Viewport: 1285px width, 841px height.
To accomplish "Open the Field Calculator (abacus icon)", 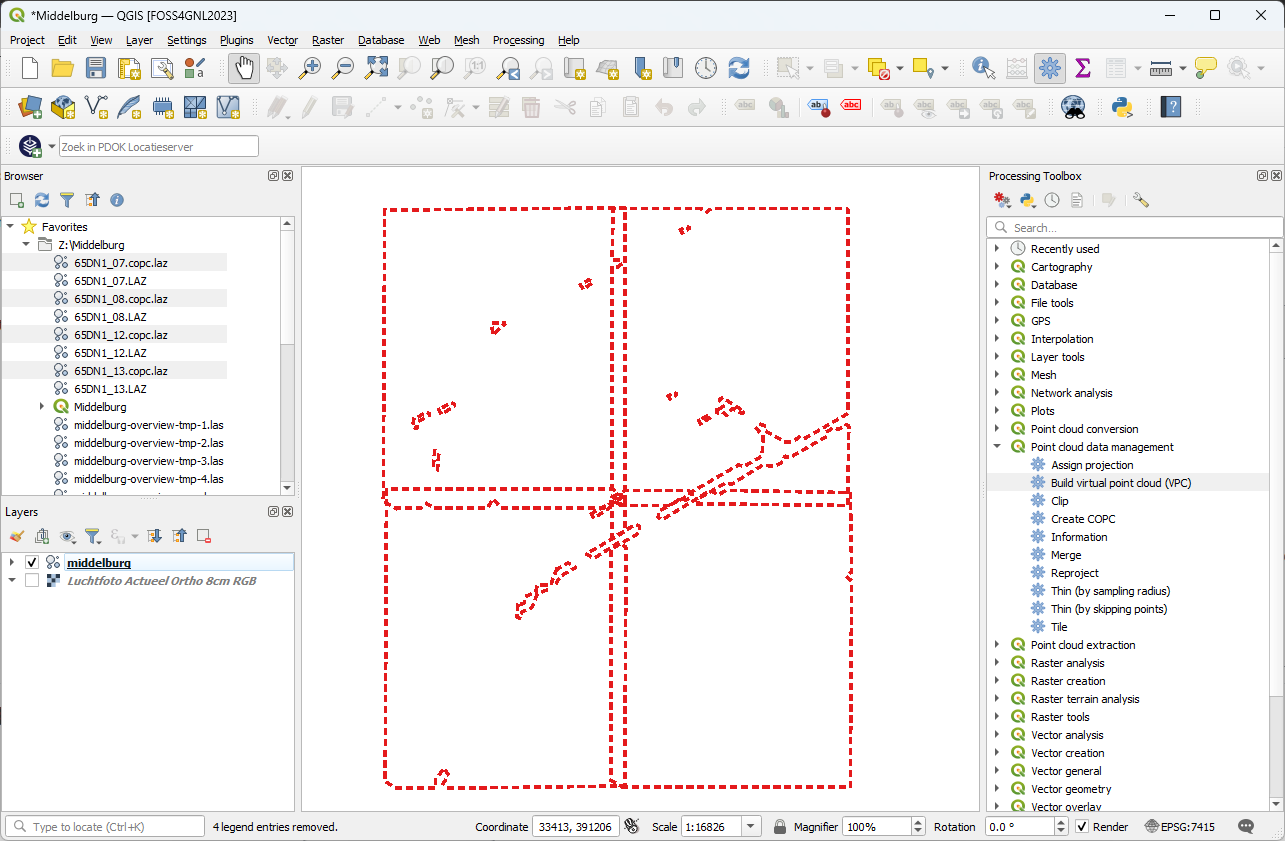I will 1016,69.
